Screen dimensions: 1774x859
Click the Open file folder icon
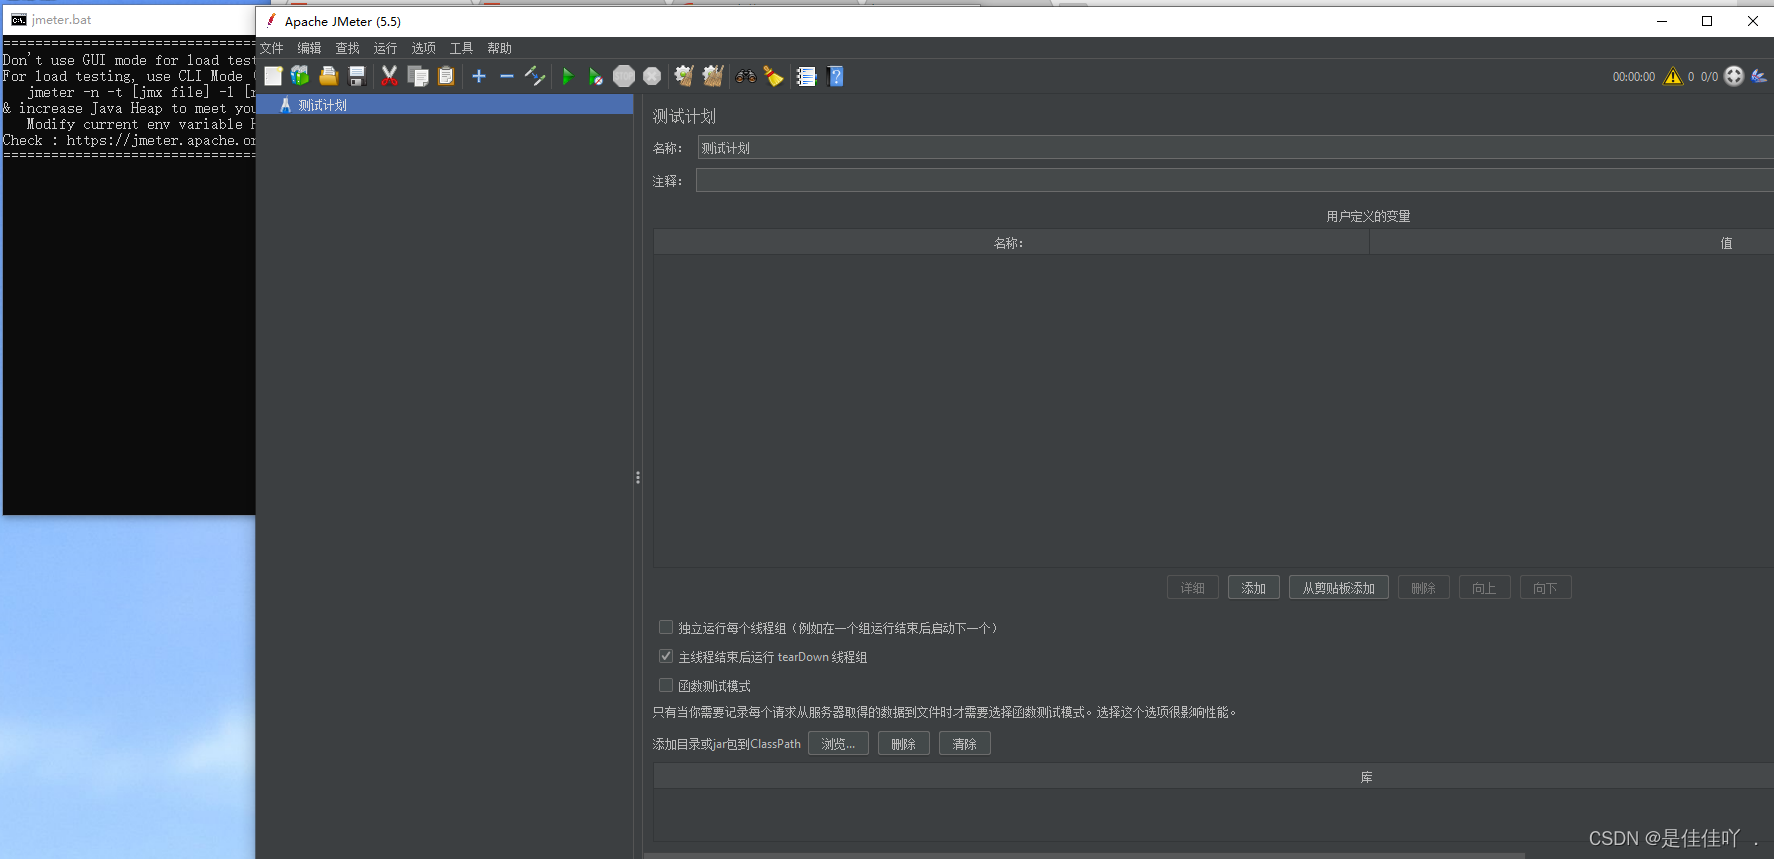pyautogui.click(x=328, y=76)
